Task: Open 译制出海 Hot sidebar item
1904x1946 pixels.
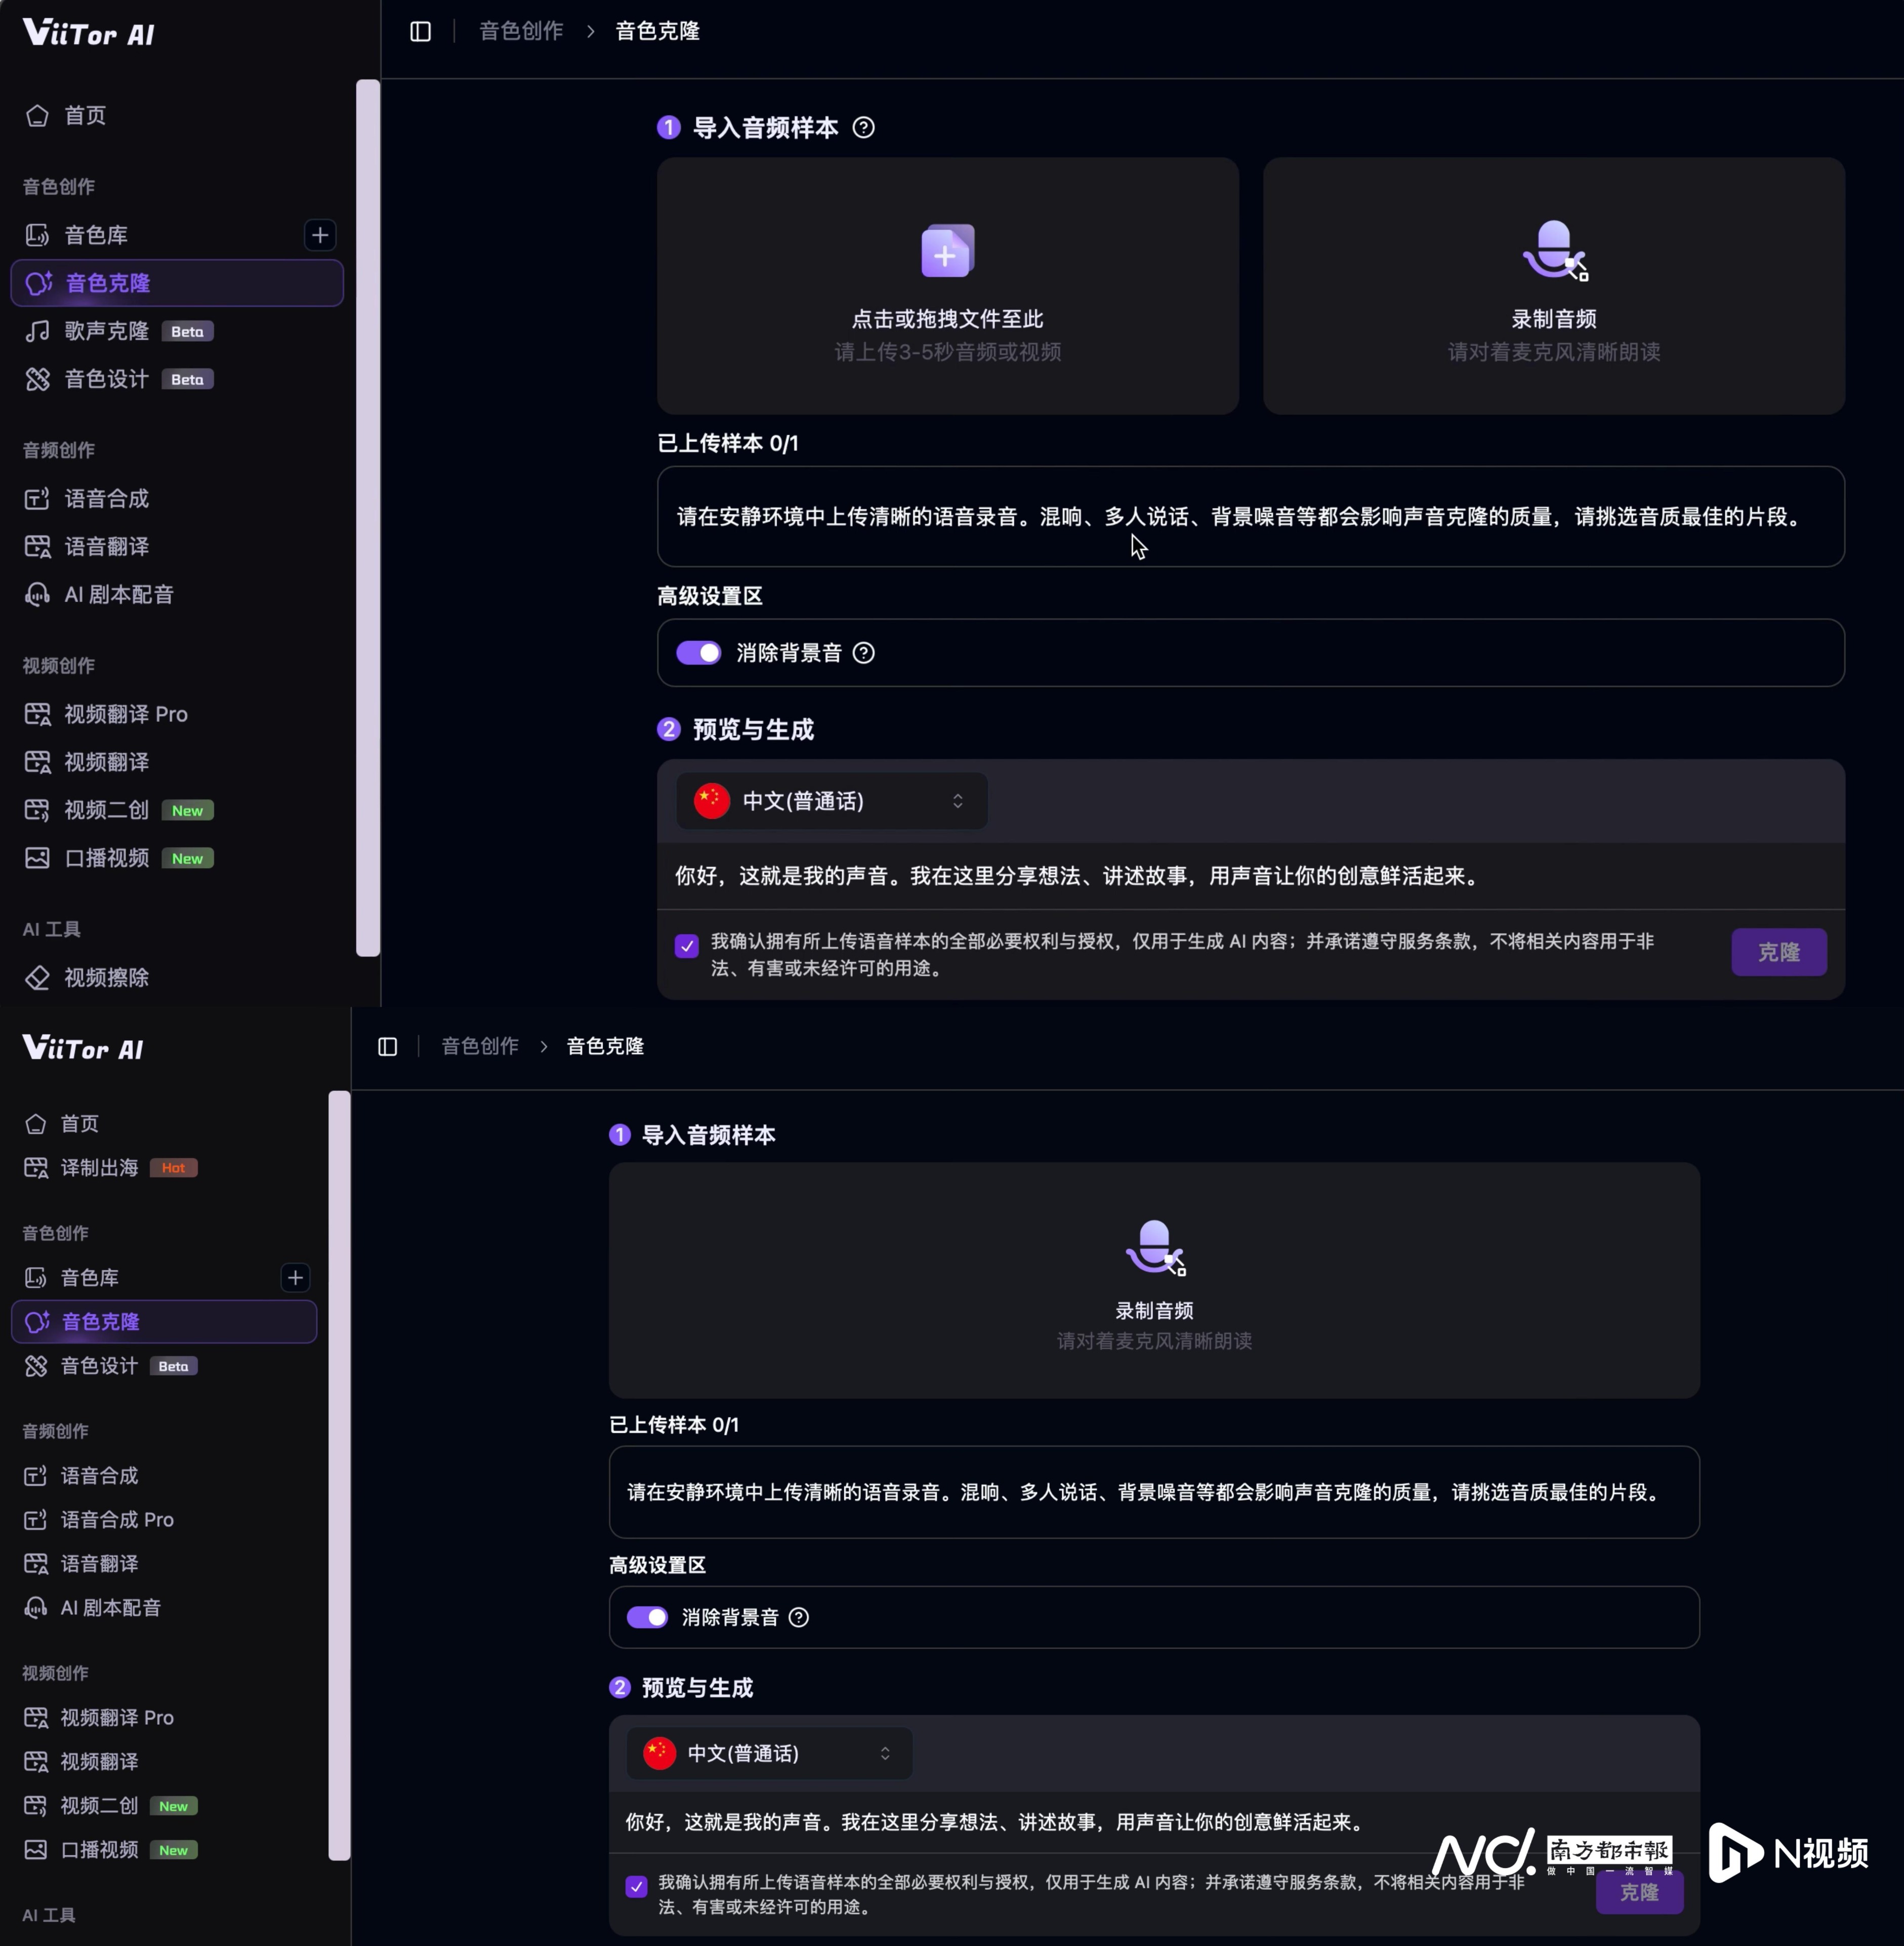Action: pyautogui.click(x=99, y=1167)
